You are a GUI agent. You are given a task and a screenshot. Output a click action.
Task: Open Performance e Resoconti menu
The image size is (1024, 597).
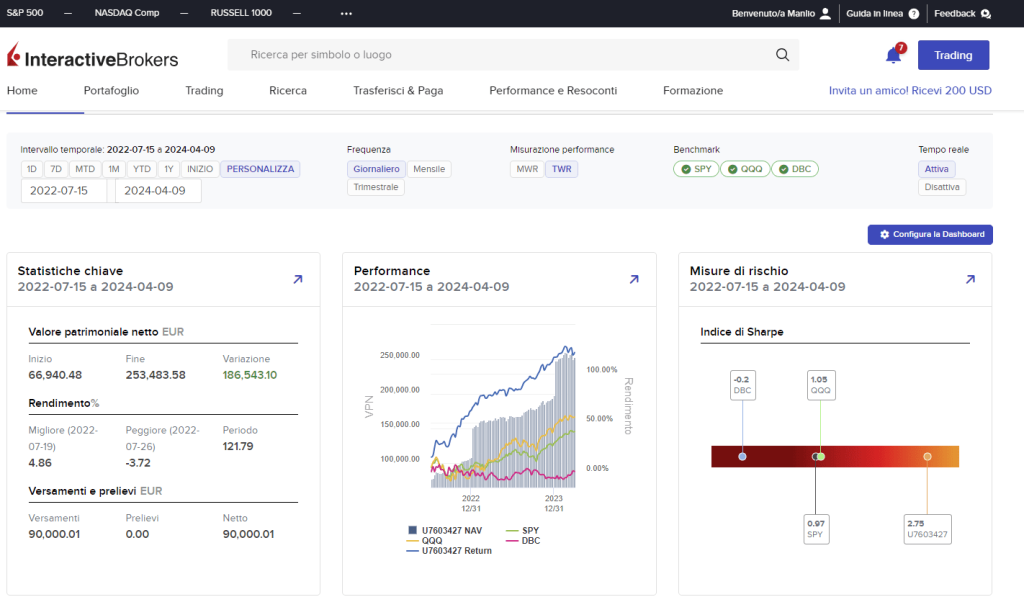pyautogui.click(x=553, y=91)
